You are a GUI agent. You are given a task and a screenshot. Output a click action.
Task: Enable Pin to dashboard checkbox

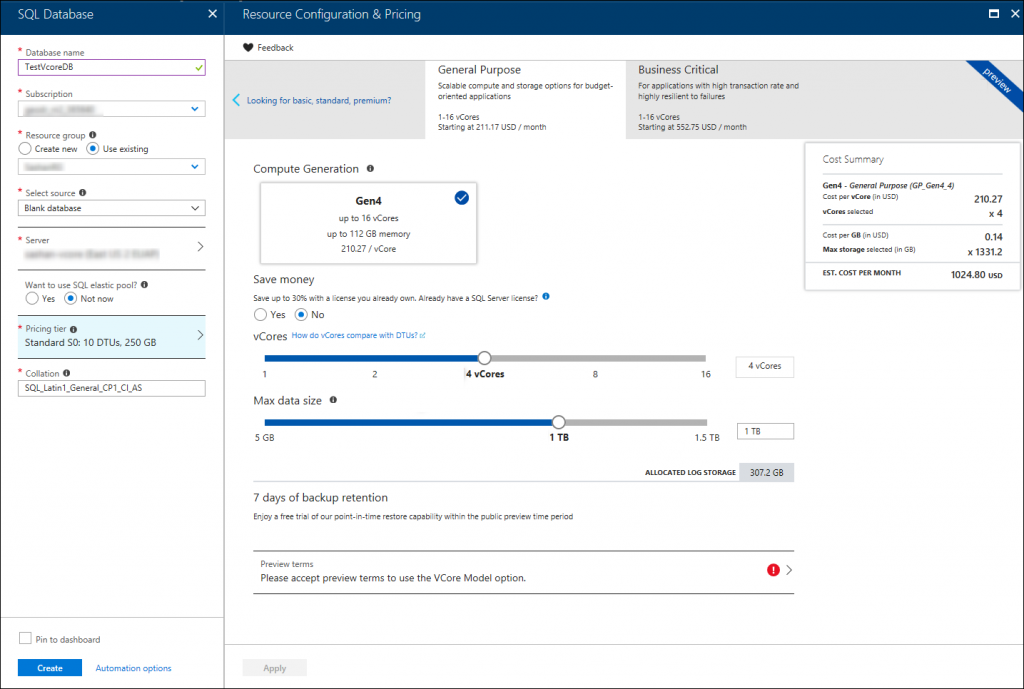[25, 639]
